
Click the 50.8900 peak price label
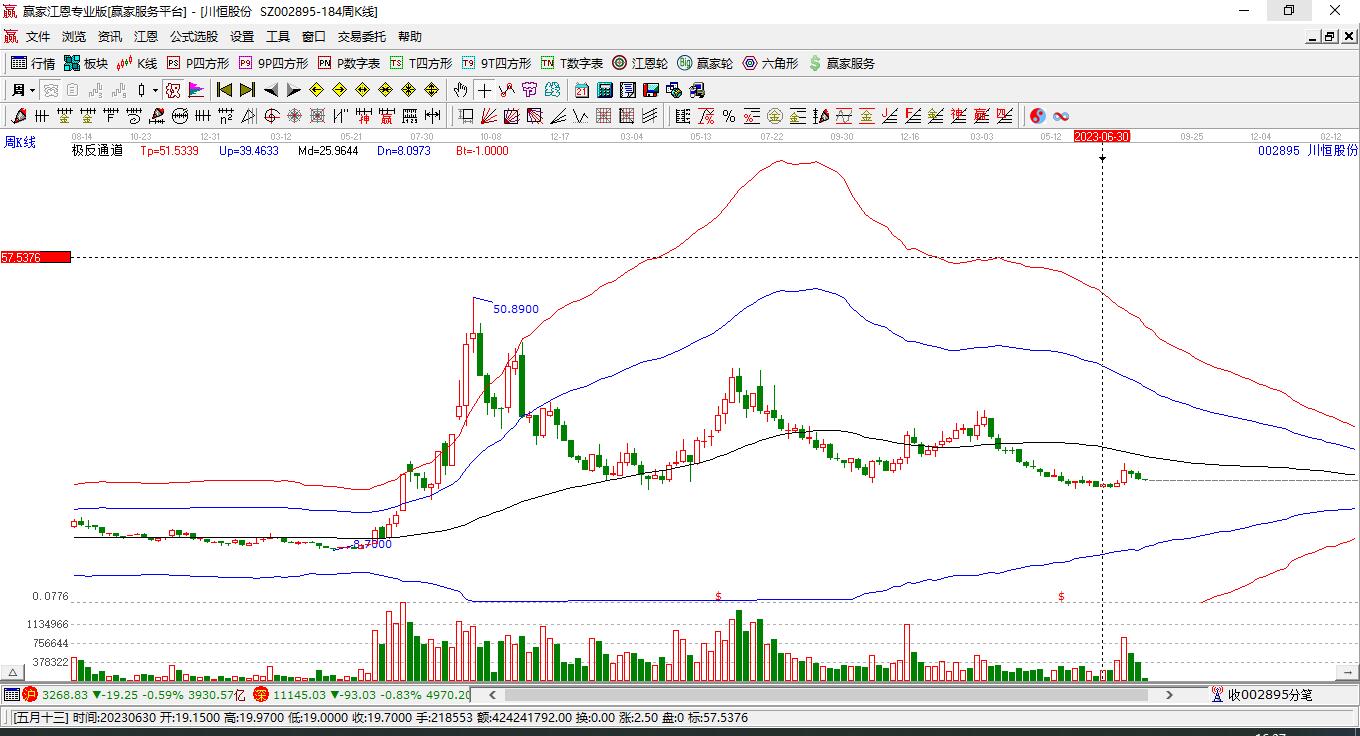pos(516,309)
